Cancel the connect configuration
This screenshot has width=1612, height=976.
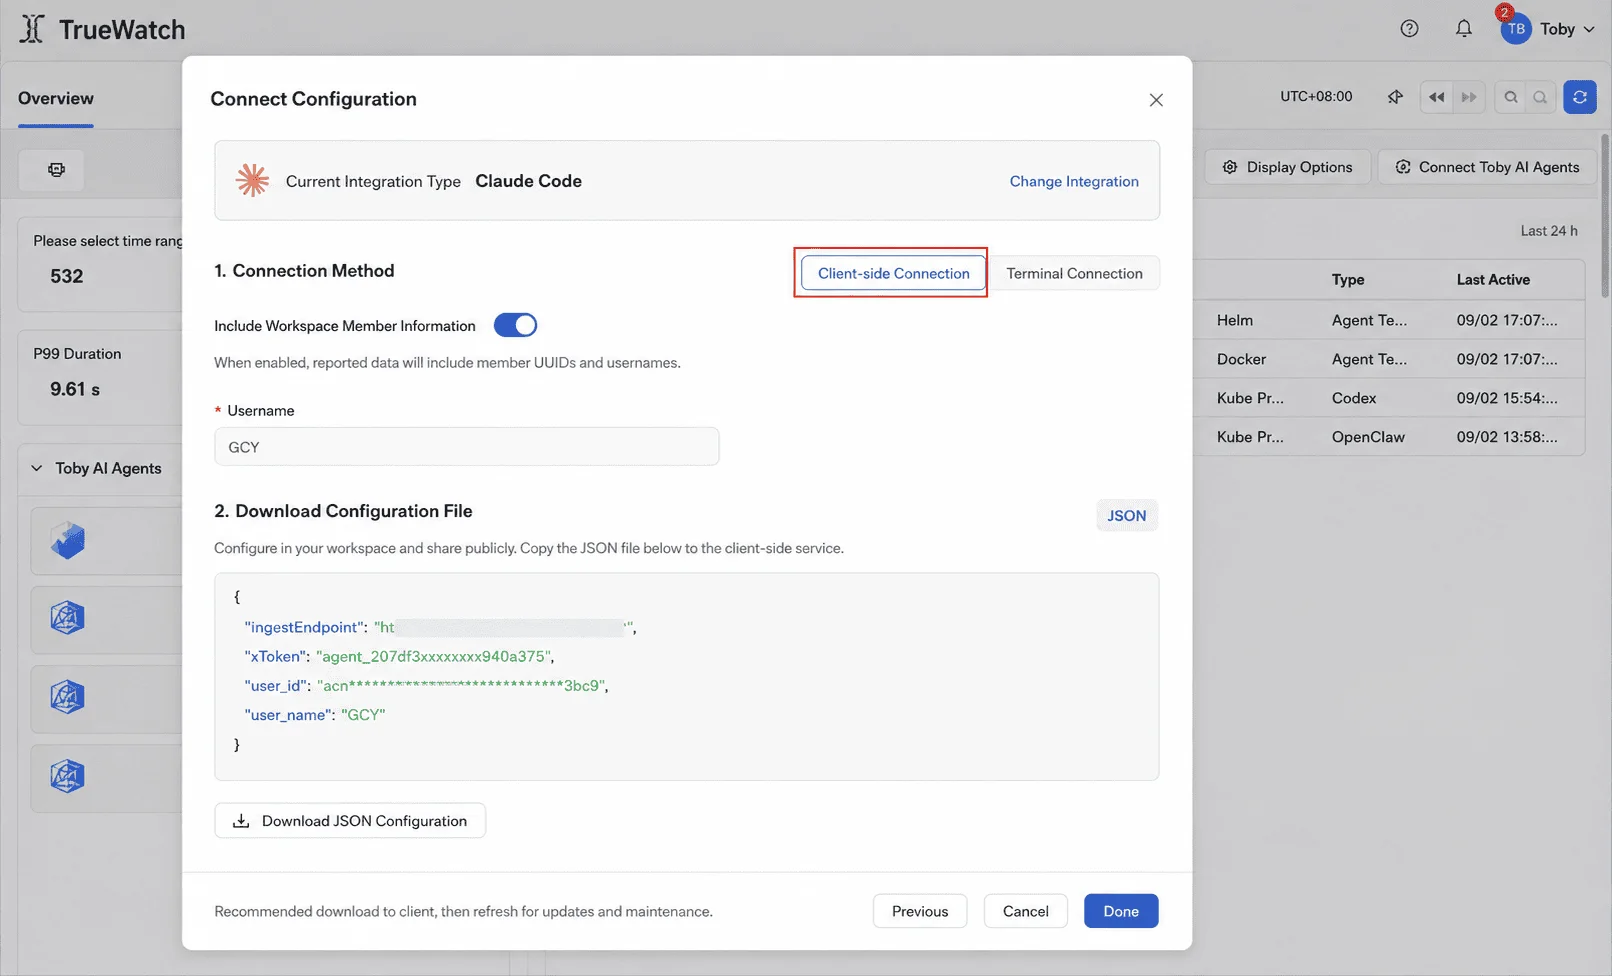coord(1026,911)
